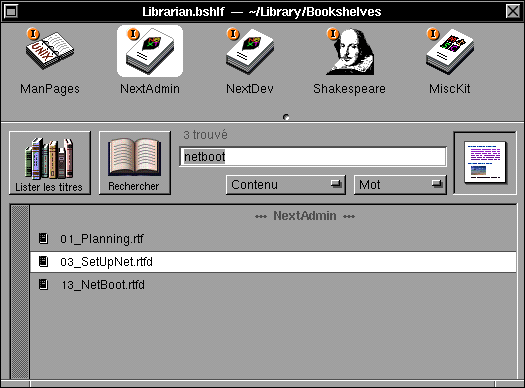This screenshot has height=388, width=525.
Task: Select the MiscKit book icon
Action: click(x=450, y=51)
